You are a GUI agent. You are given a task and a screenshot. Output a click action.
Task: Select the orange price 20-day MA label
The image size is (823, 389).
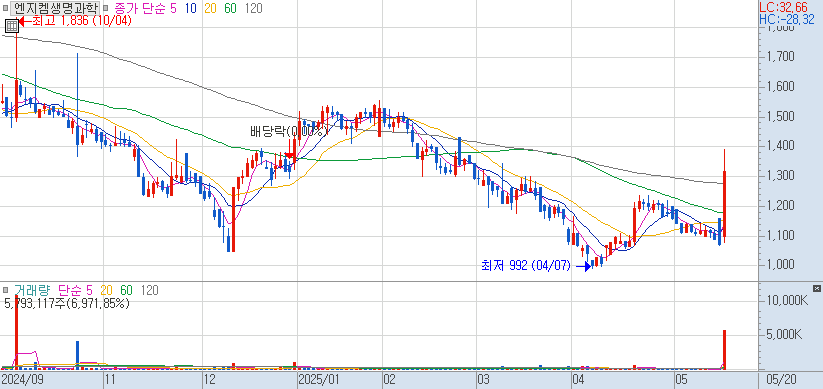(x=210, y=8)
